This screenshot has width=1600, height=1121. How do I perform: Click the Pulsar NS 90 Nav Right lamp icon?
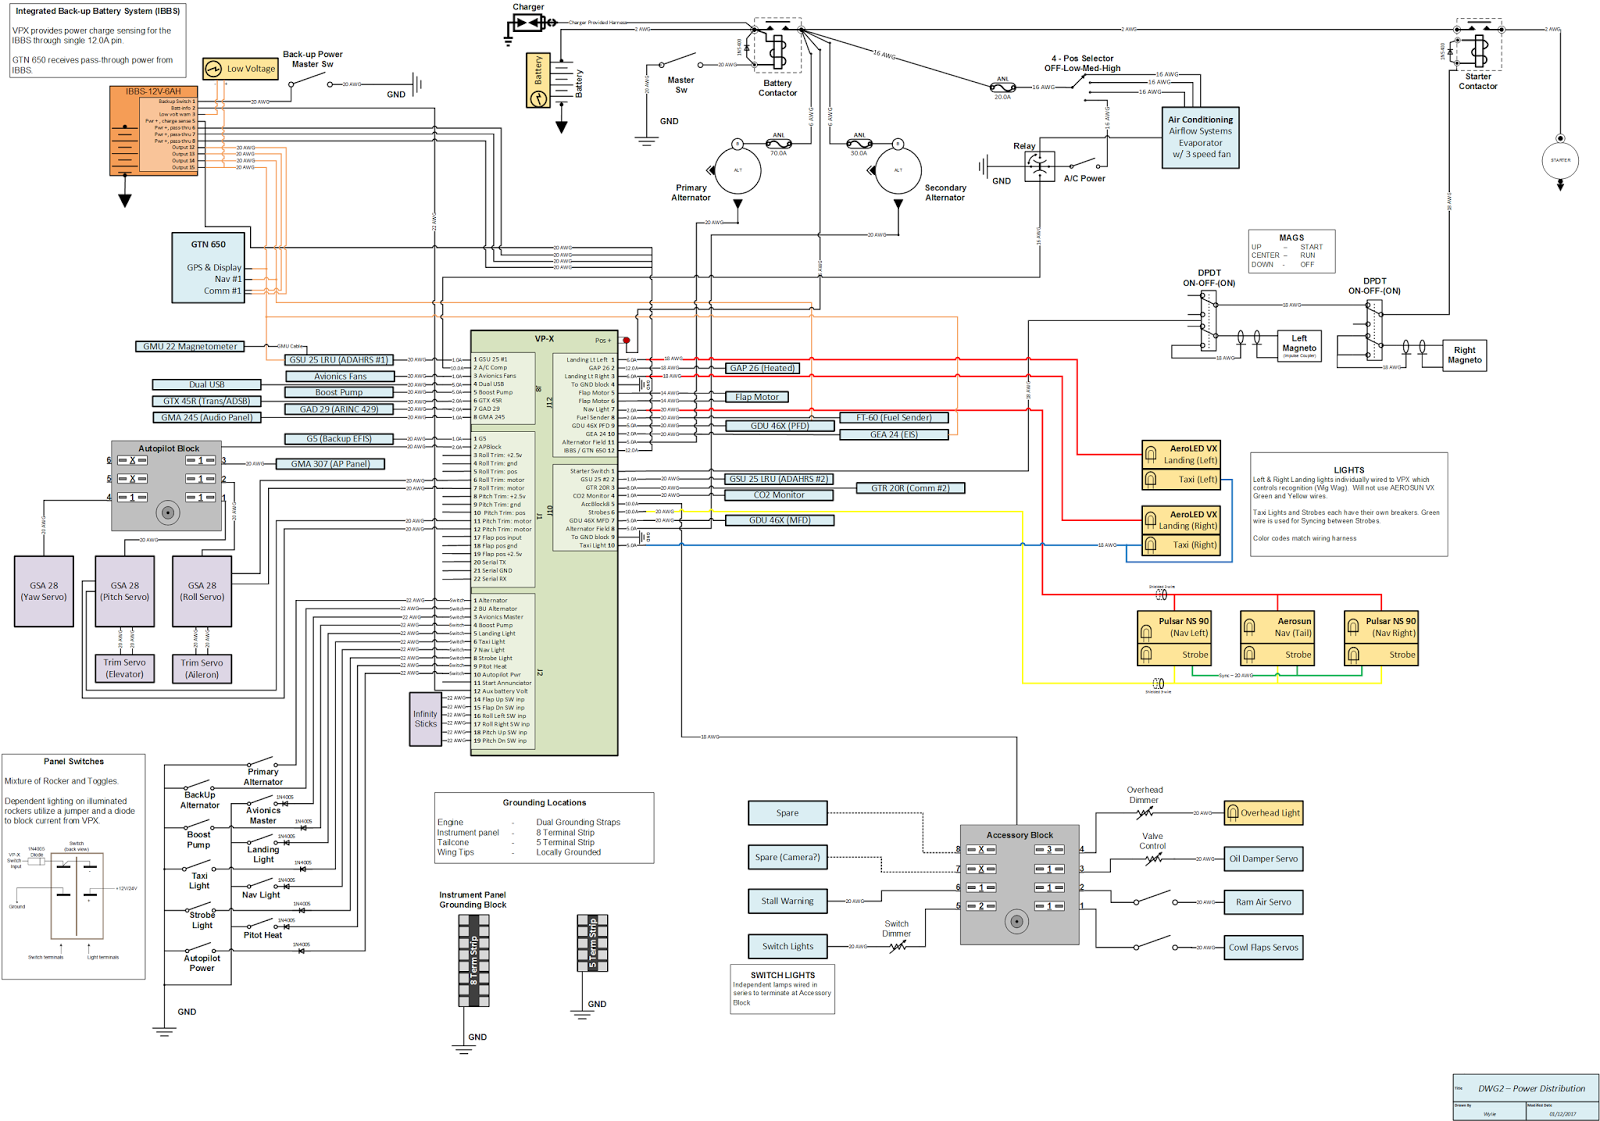(x=1352, y=627)
